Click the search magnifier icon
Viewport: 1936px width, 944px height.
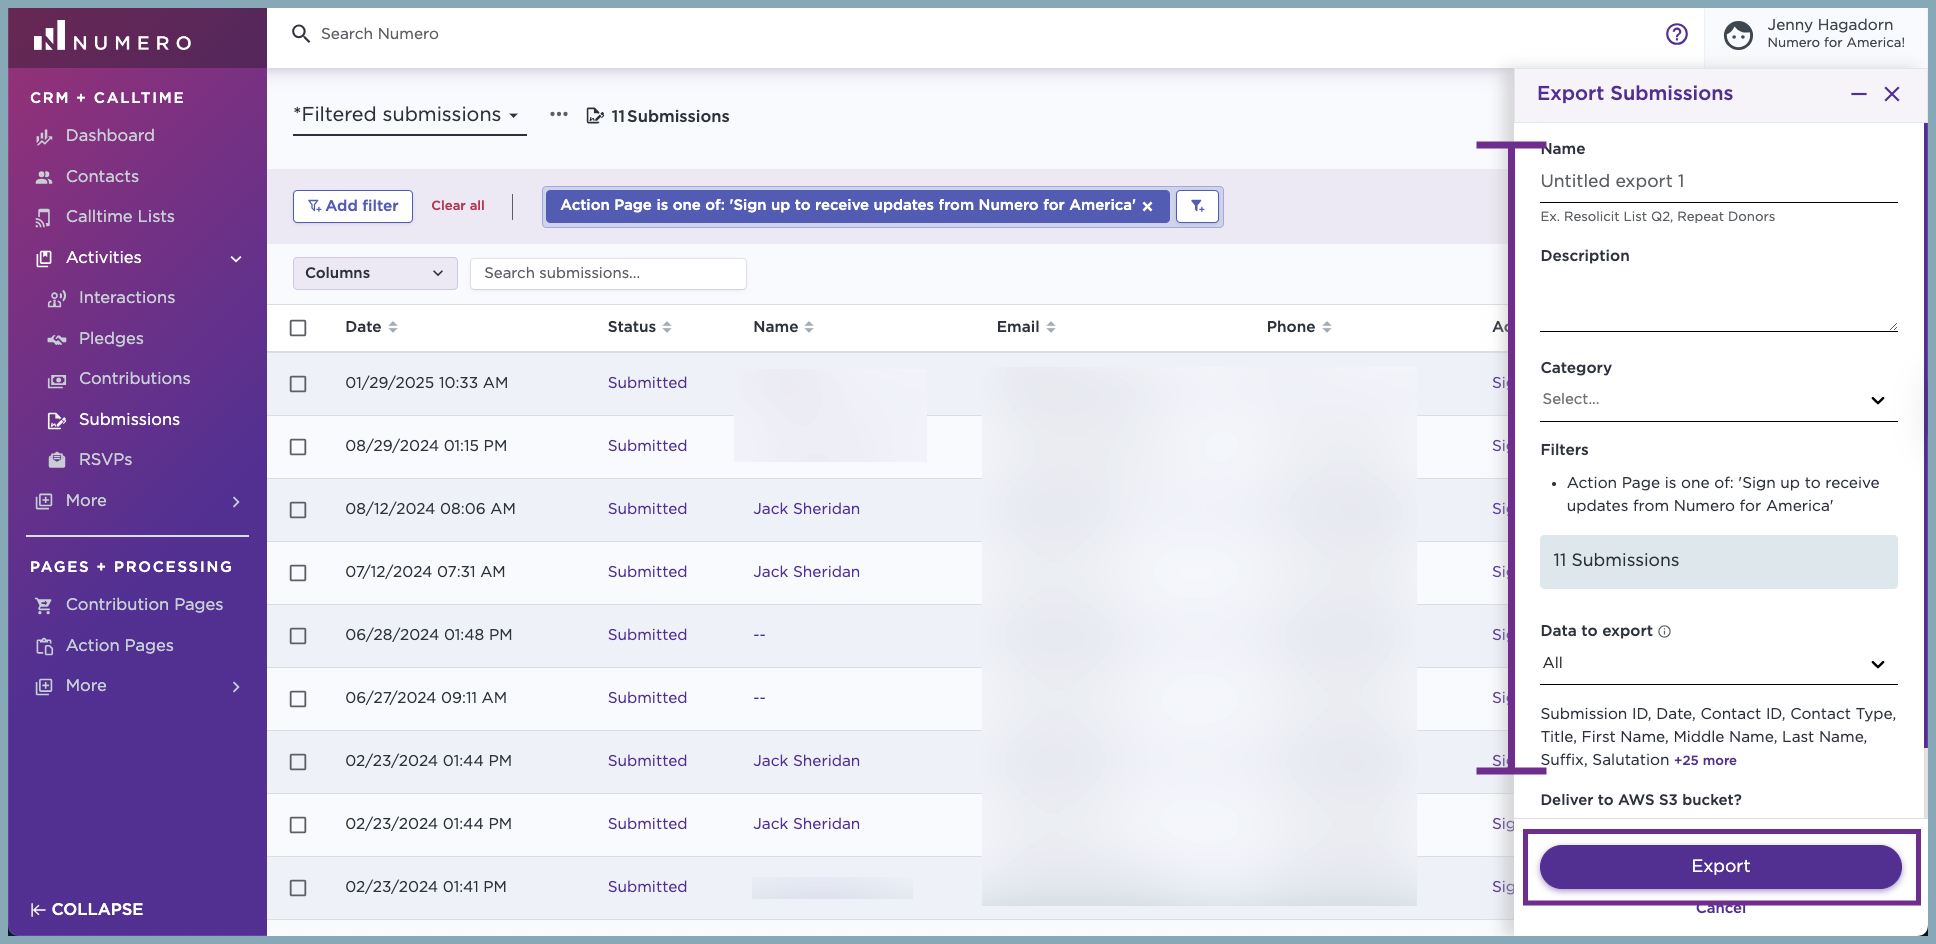[x=300, y=34]
